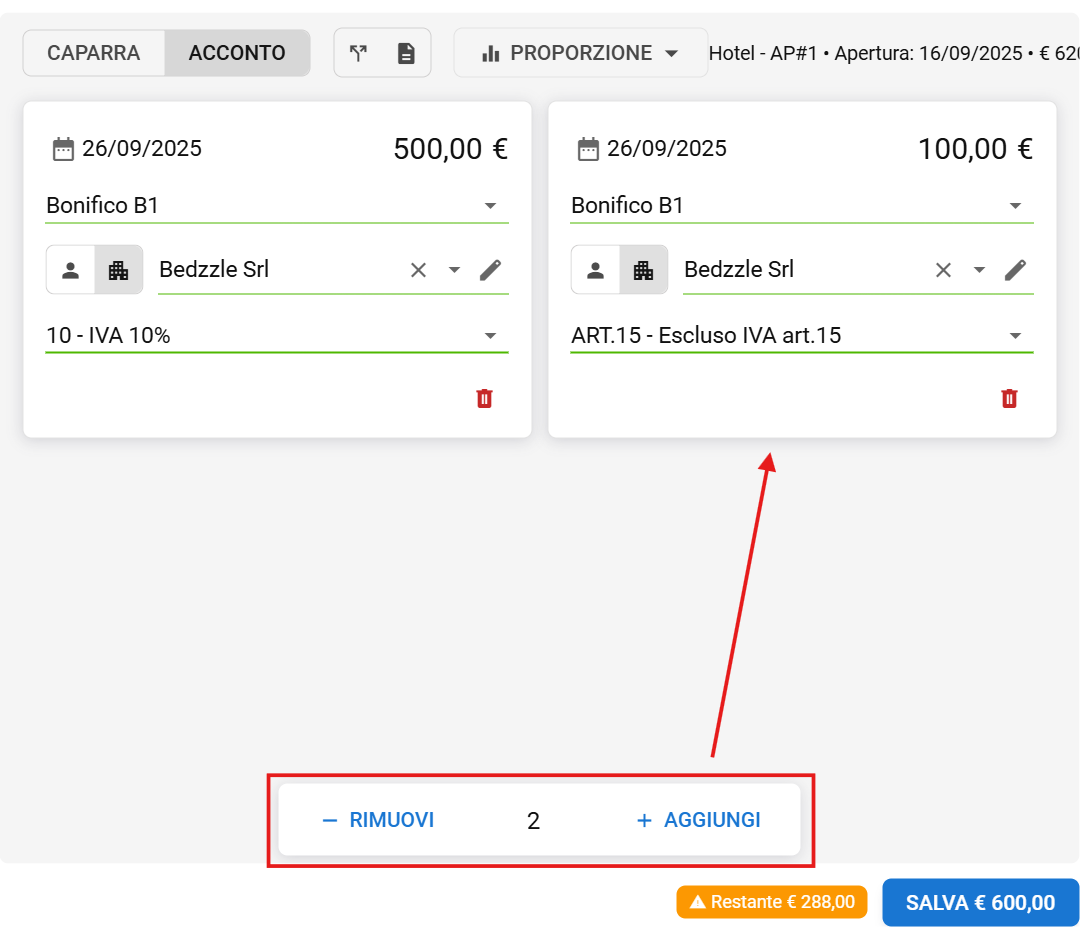The height and width of the screenshot is (941, 1087).
Task: Switch to the Caparra tab
Action: pyautogui.click(x=93, y=53)
